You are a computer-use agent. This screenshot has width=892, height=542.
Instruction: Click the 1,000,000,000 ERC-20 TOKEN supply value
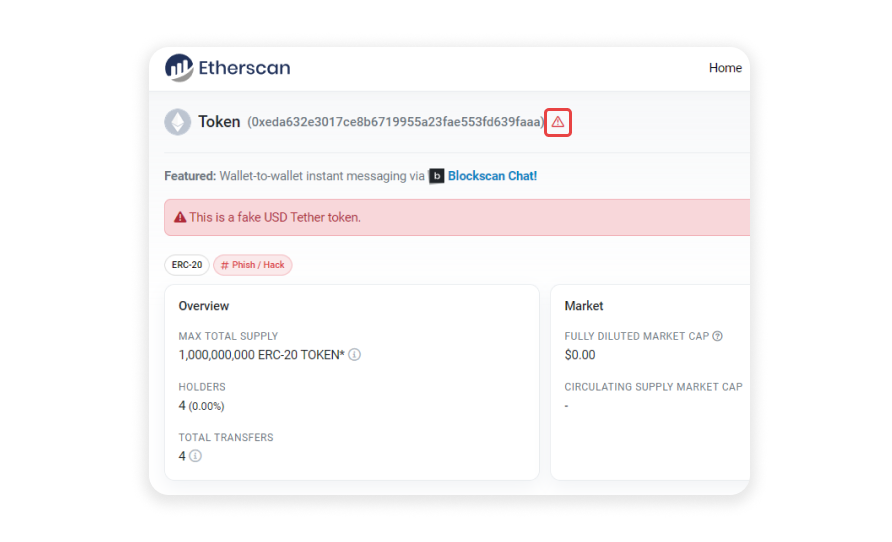(x=261, y=355)
